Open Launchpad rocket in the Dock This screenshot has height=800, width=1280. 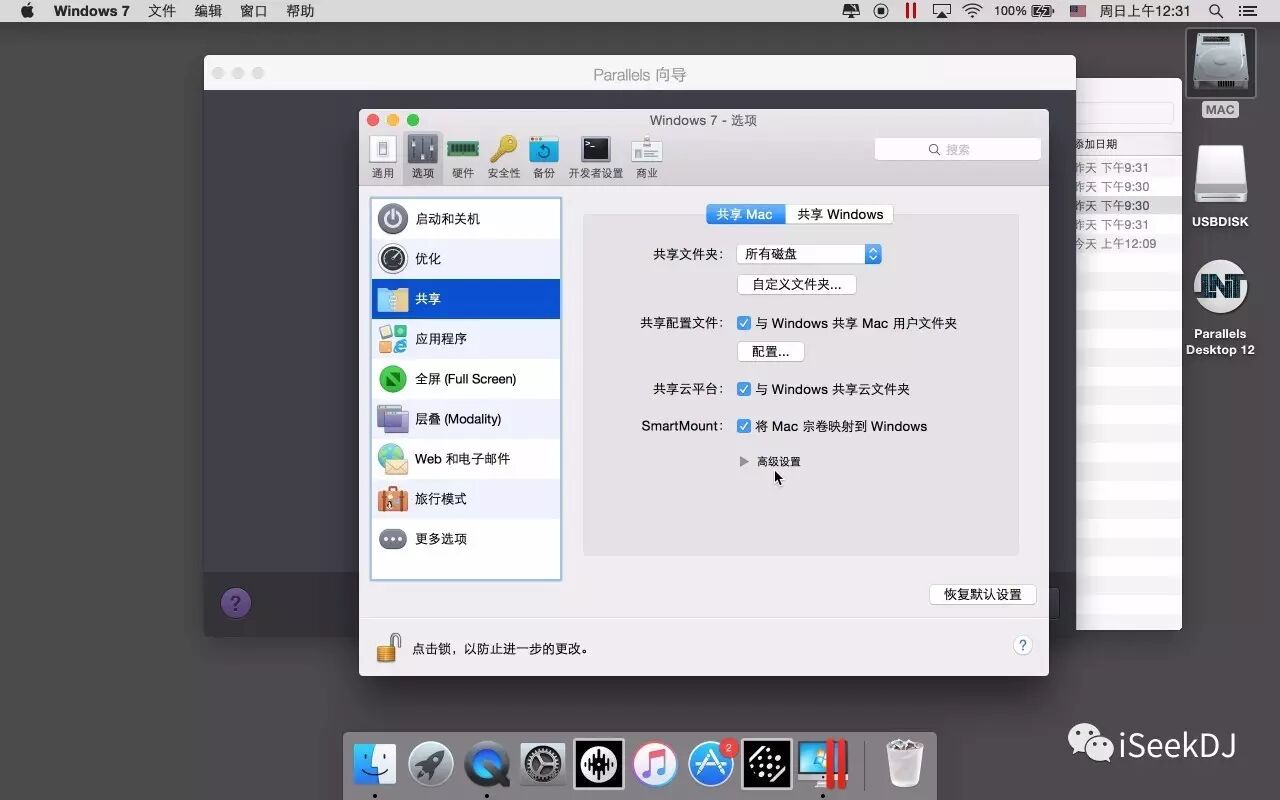click(x=431, y=765)
